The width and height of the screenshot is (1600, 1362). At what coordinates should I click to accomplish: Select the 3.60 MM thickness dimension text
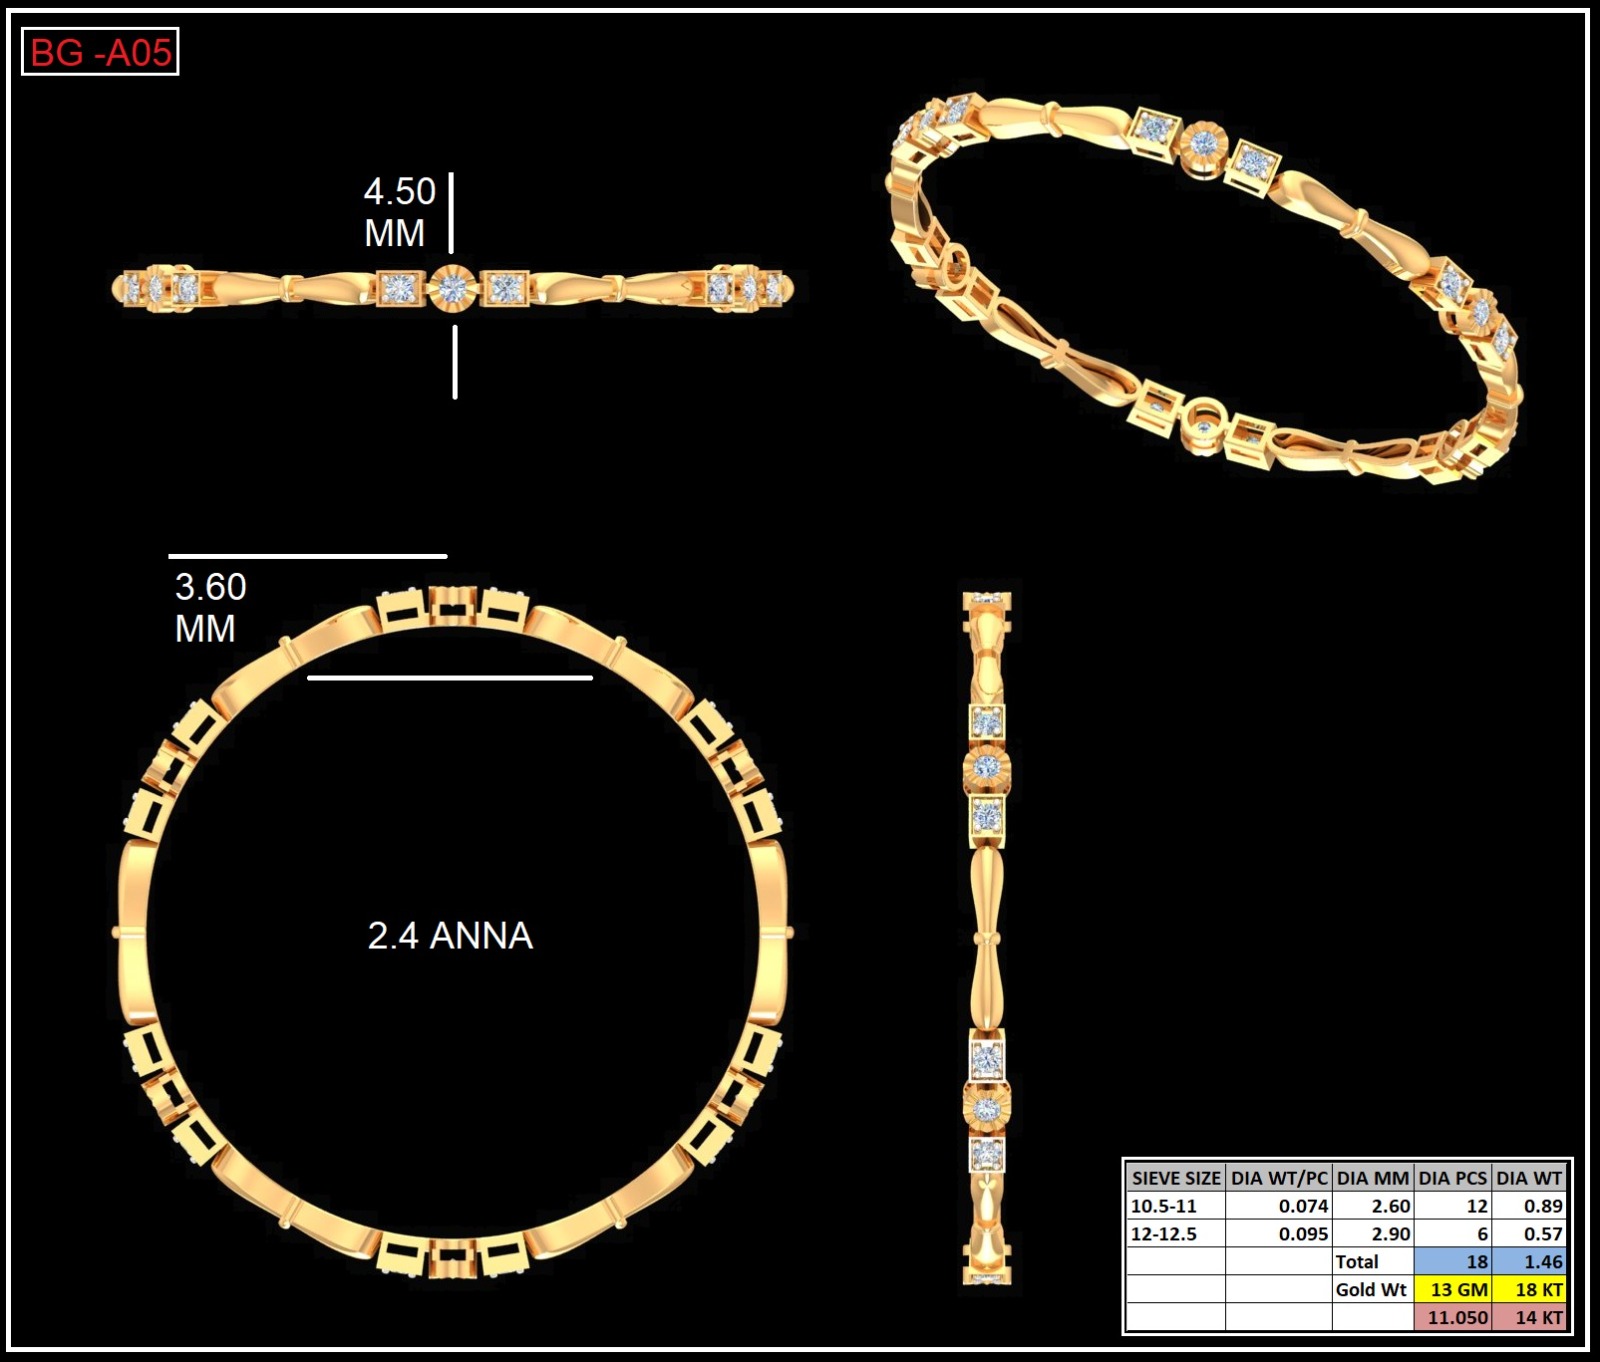[x=210, y=607]
